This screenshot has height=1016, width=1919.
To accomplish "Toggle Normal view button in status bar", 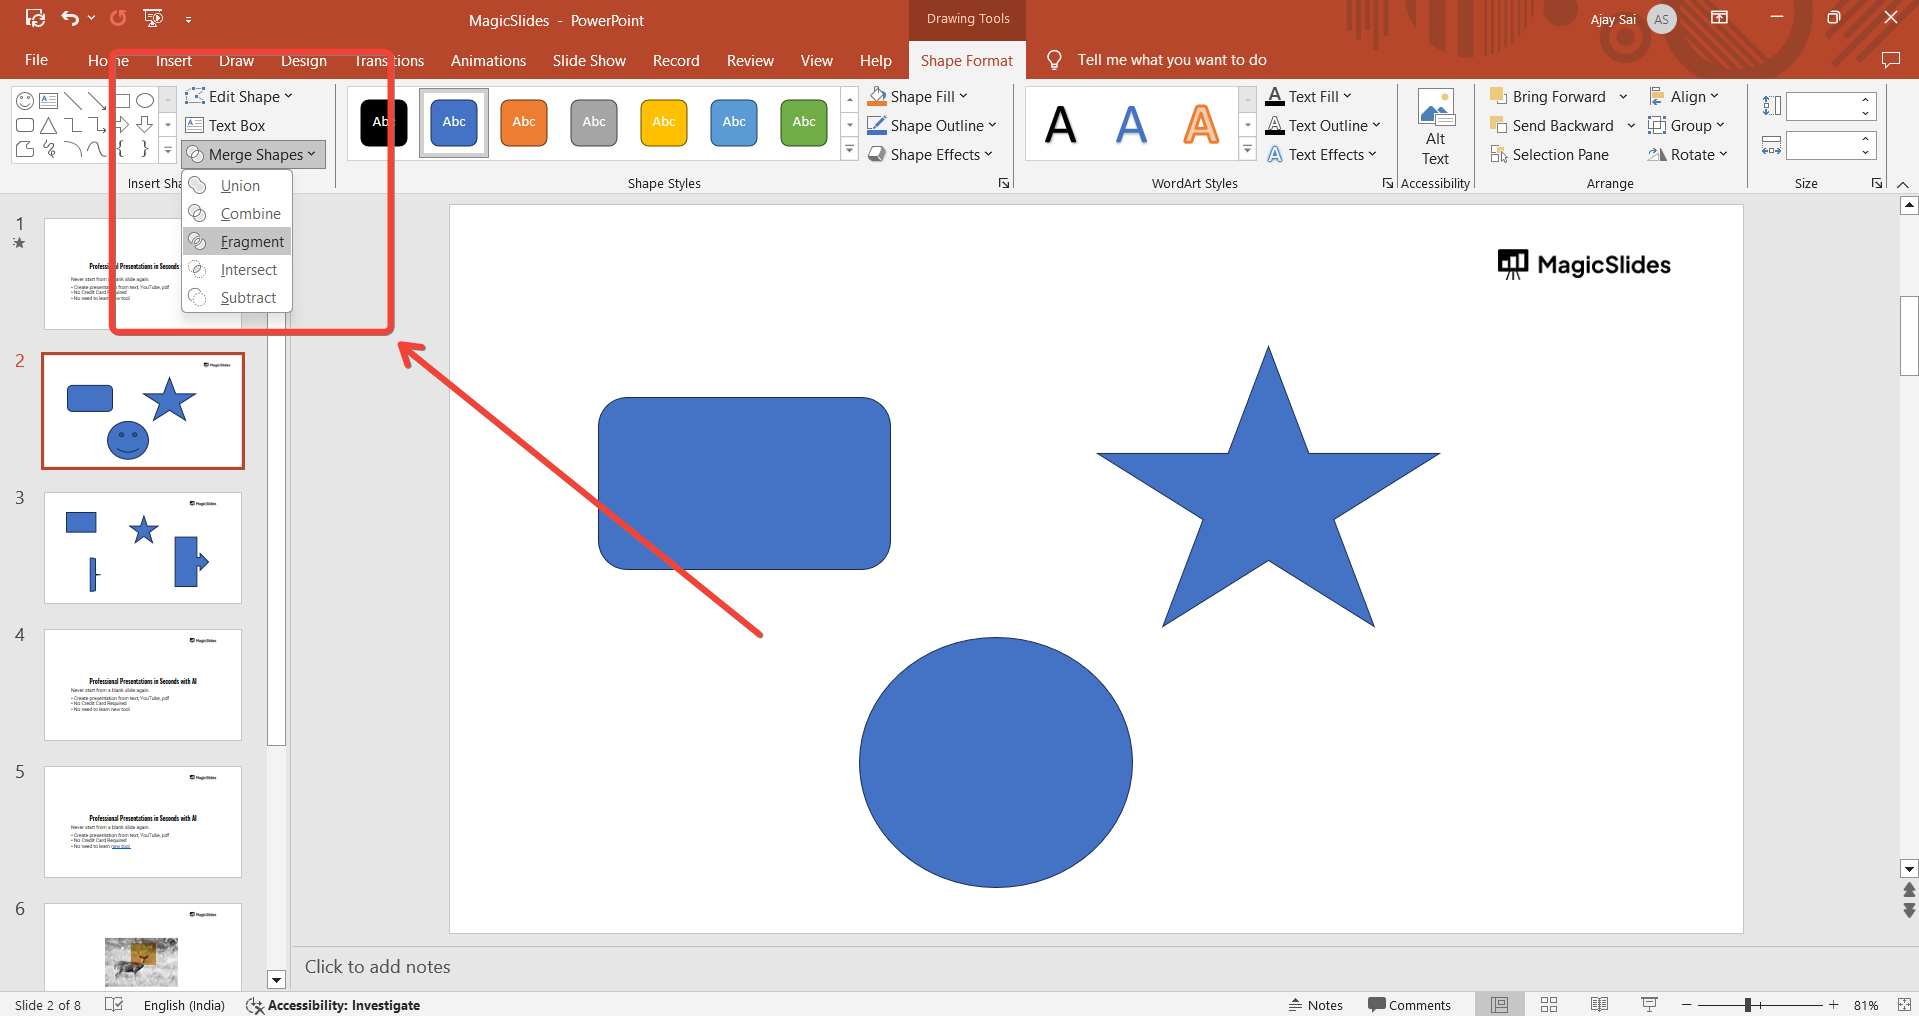I will [1499, 1005].
